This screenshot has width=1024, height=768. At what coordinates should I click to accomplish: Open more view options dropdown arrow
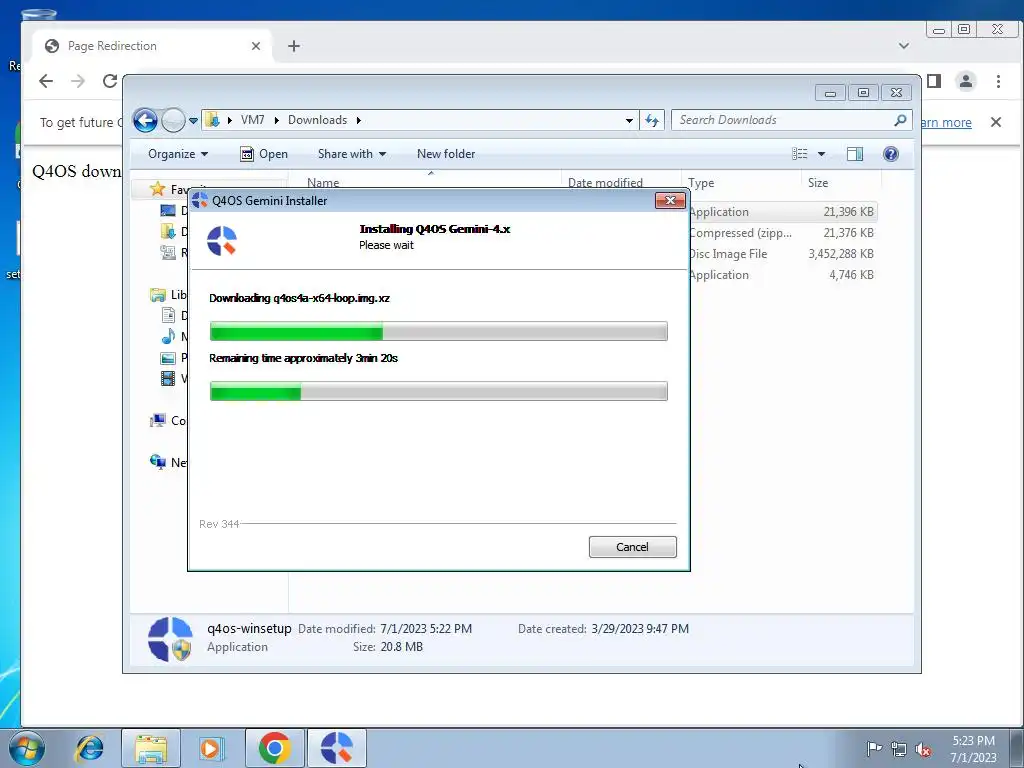[822, 154]
